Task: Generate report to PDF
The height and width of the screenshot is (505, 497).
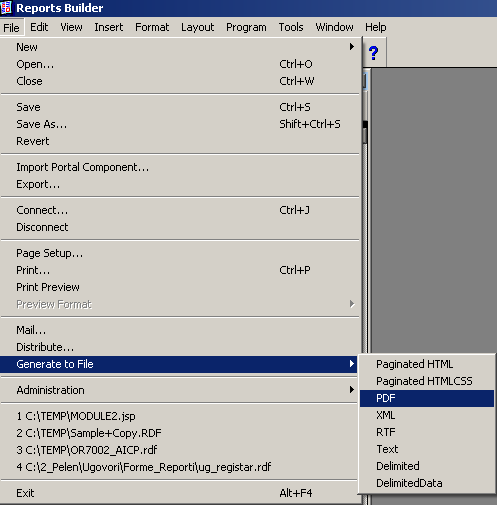Action: tap(427, 398)
